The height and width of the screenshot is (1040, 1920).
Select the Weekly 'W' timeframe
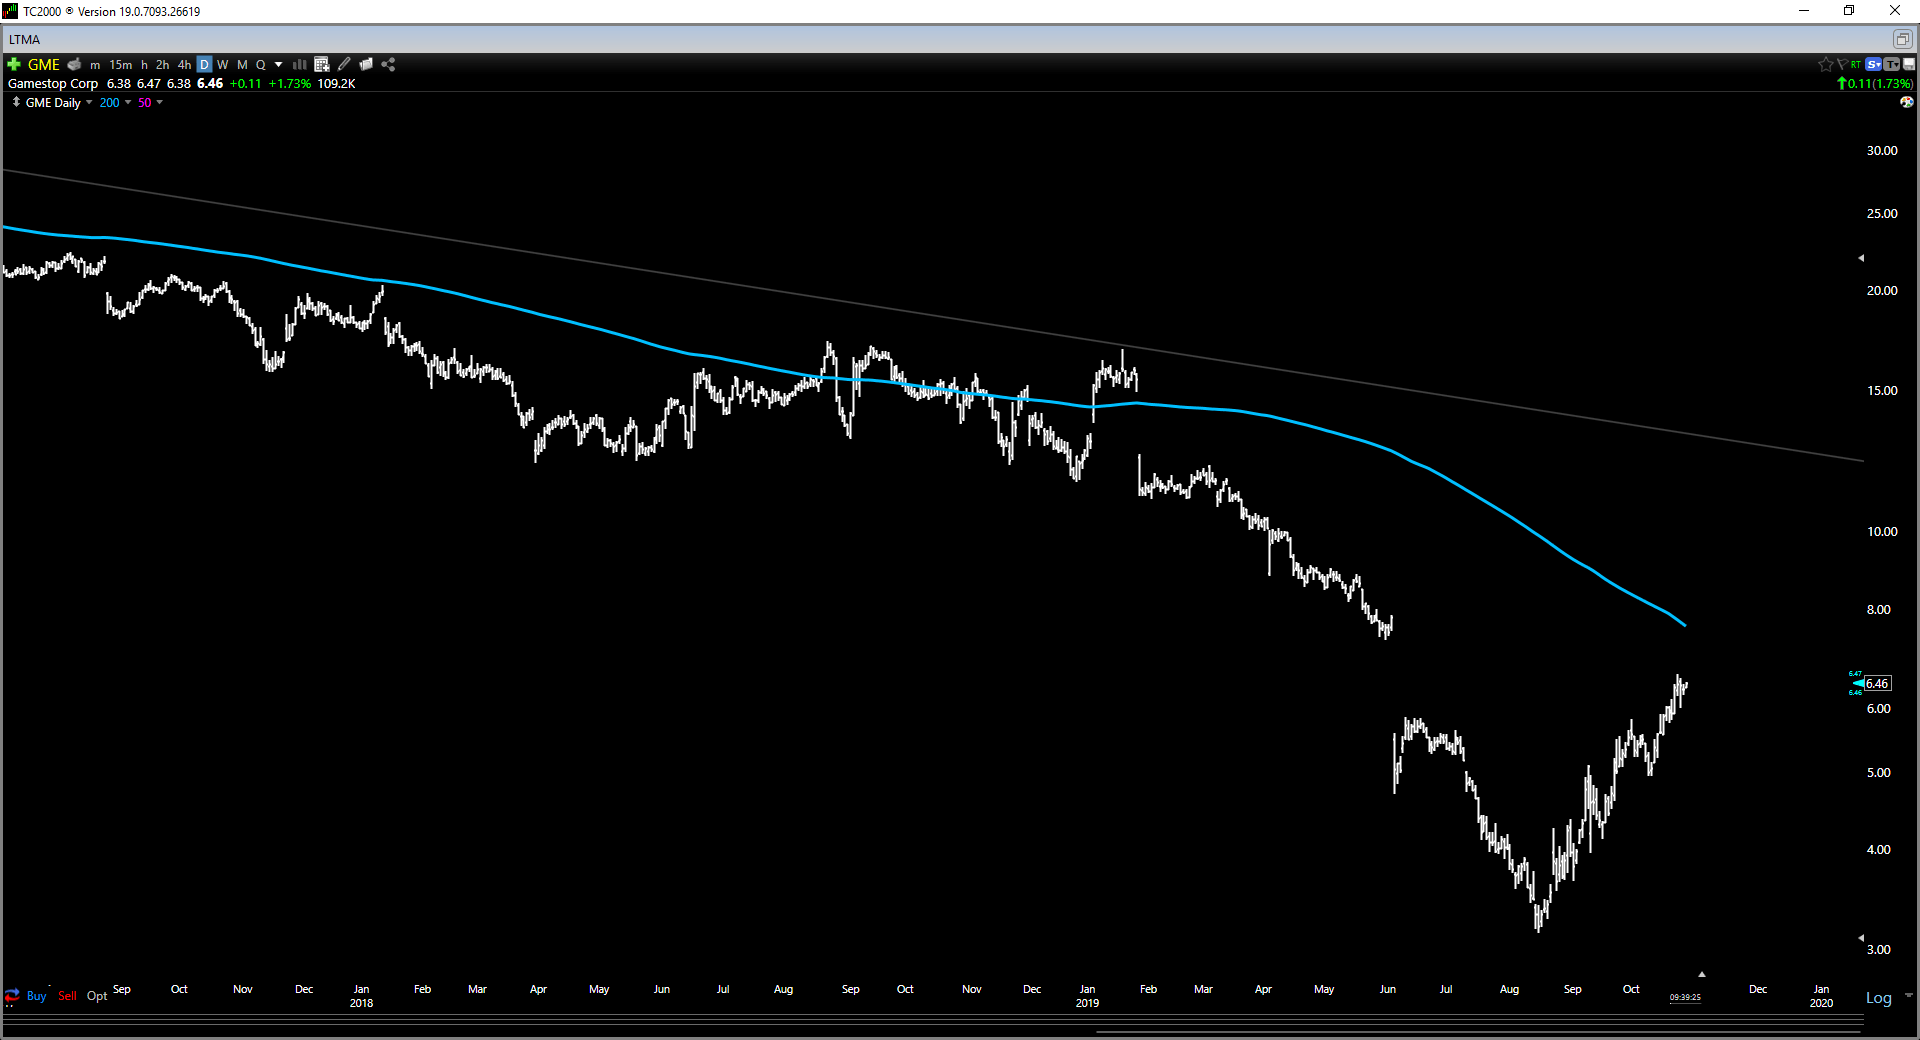223,64
